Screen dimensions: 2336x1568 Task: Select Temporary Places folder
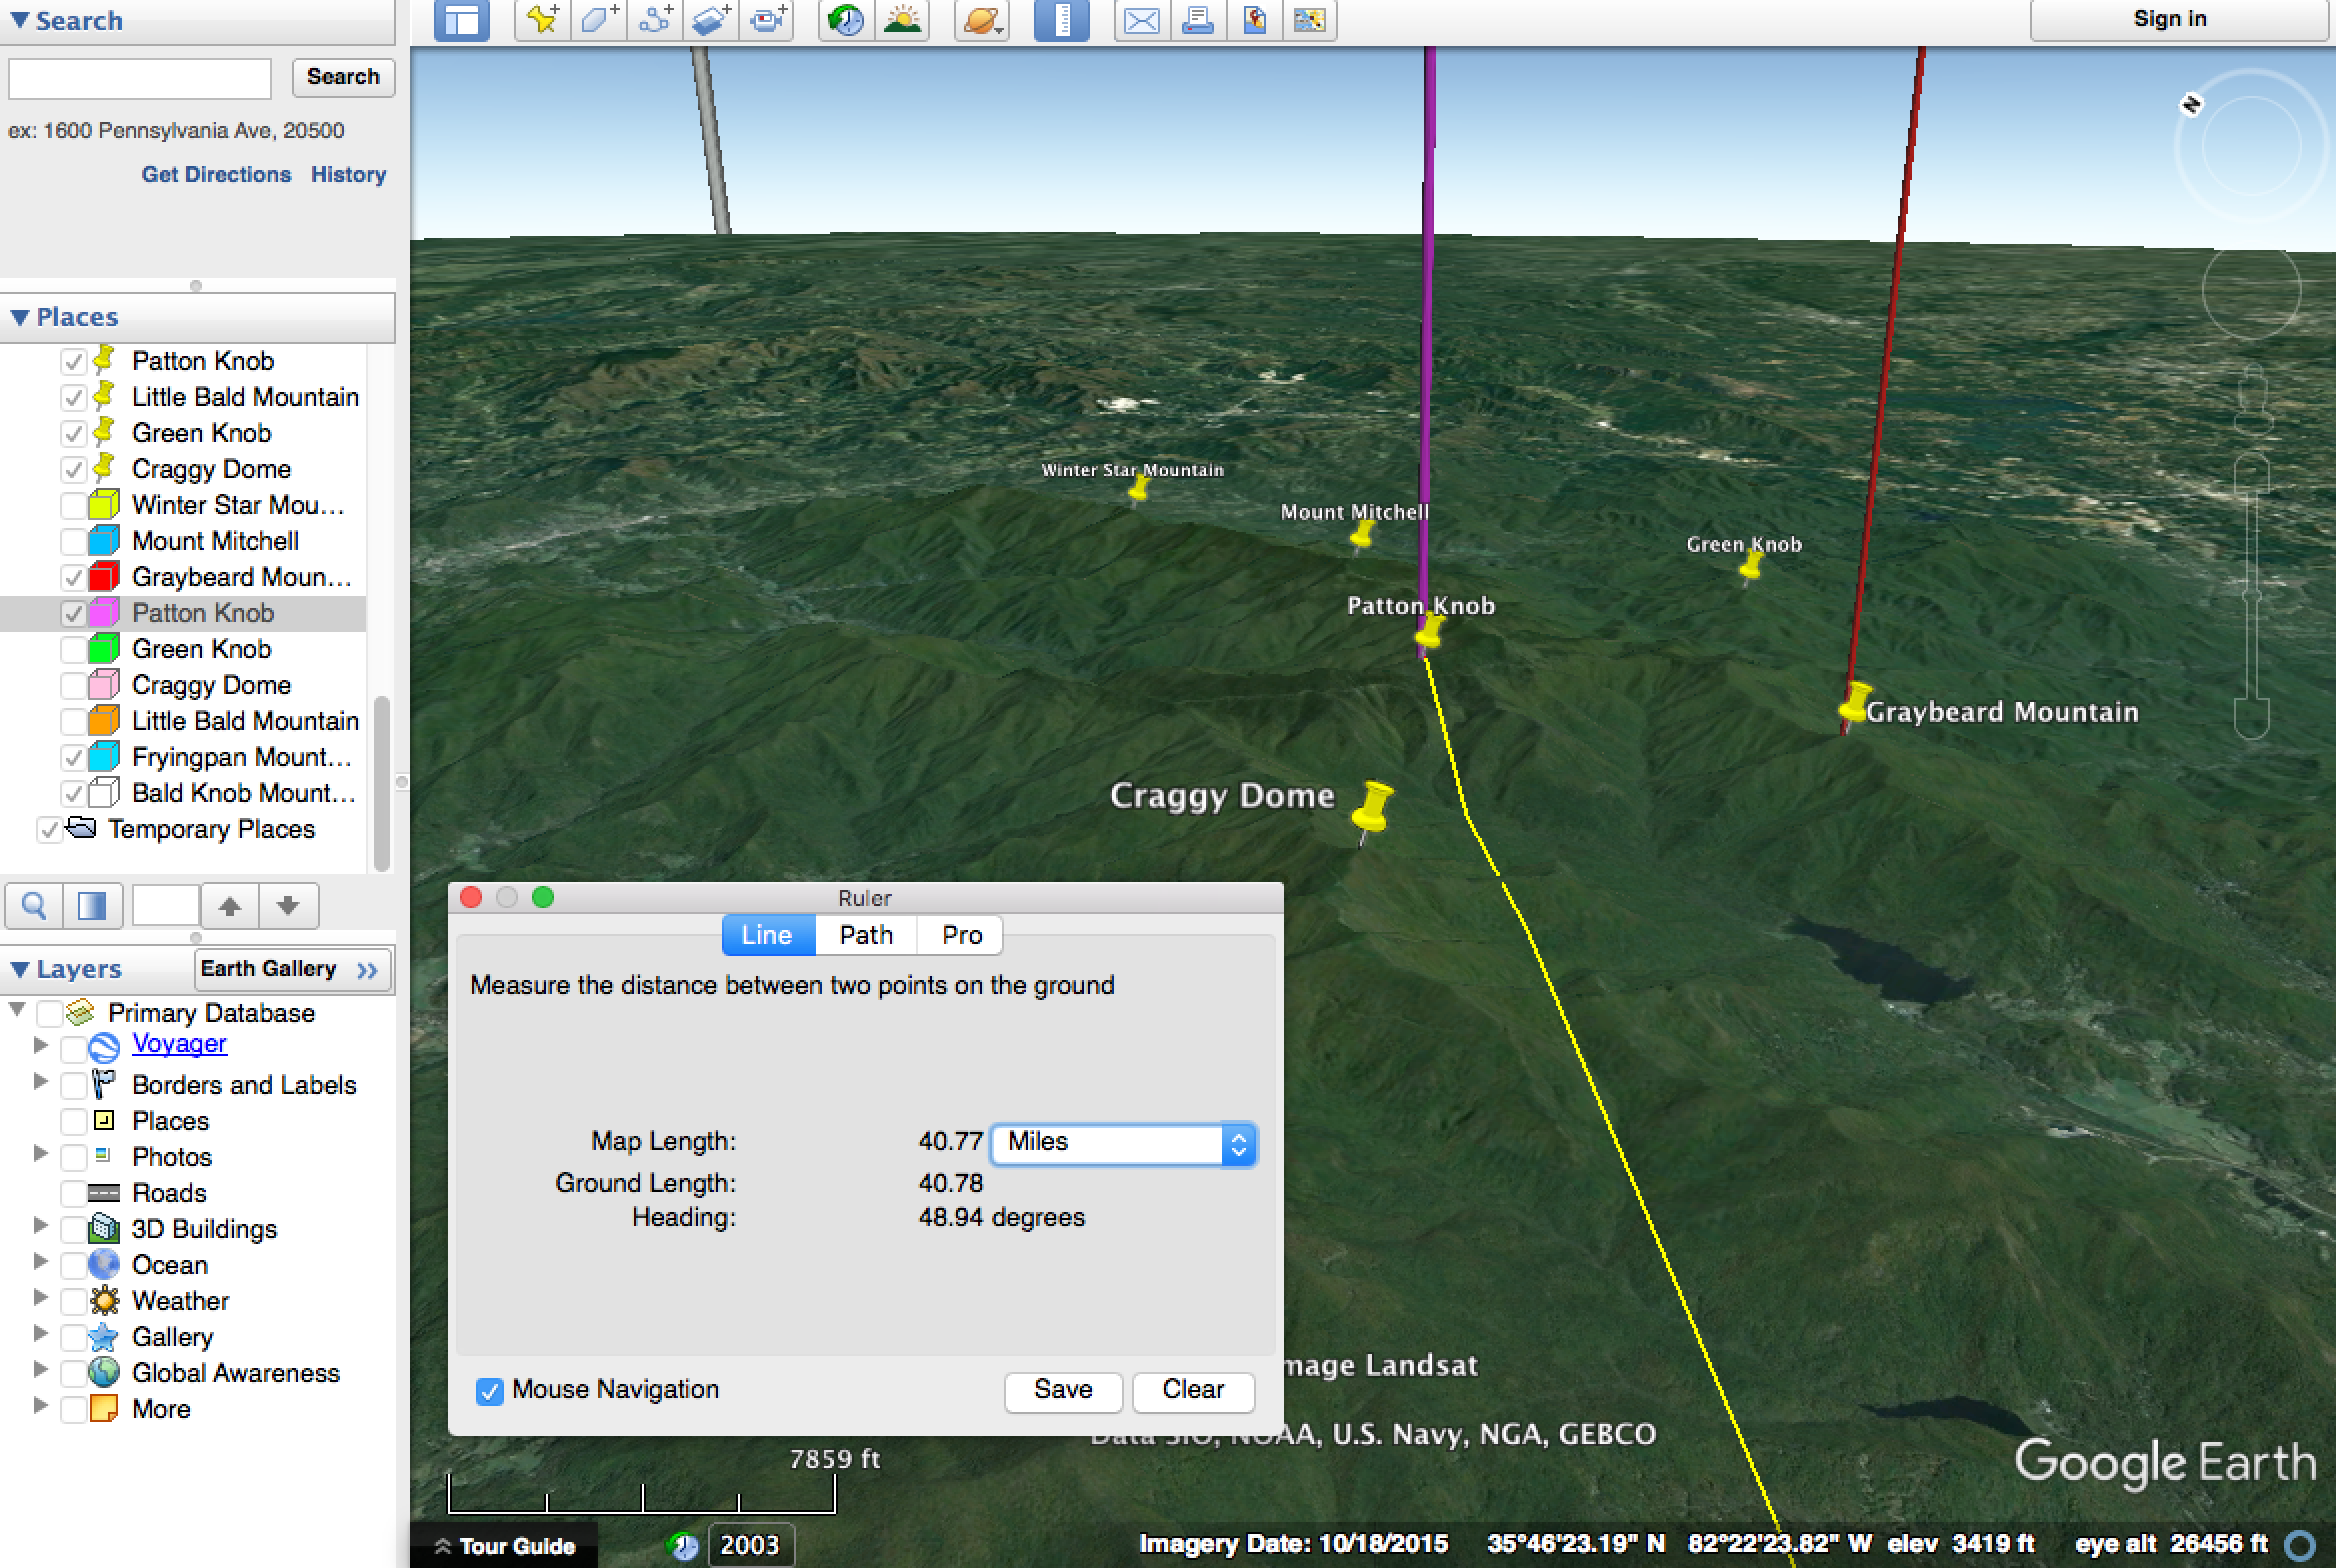coord(211,830)
